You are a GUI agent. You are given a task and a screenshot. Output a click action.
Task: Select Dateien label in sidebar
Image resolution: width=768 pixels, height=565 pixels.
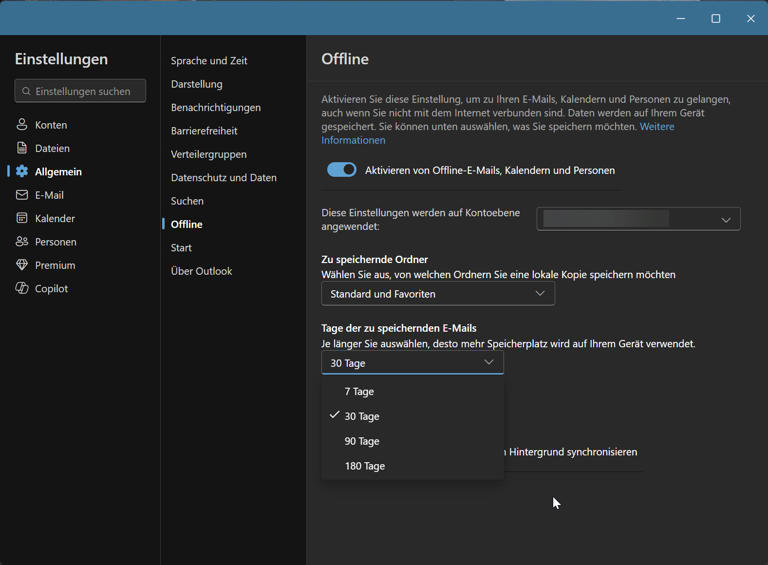(52, 148)
